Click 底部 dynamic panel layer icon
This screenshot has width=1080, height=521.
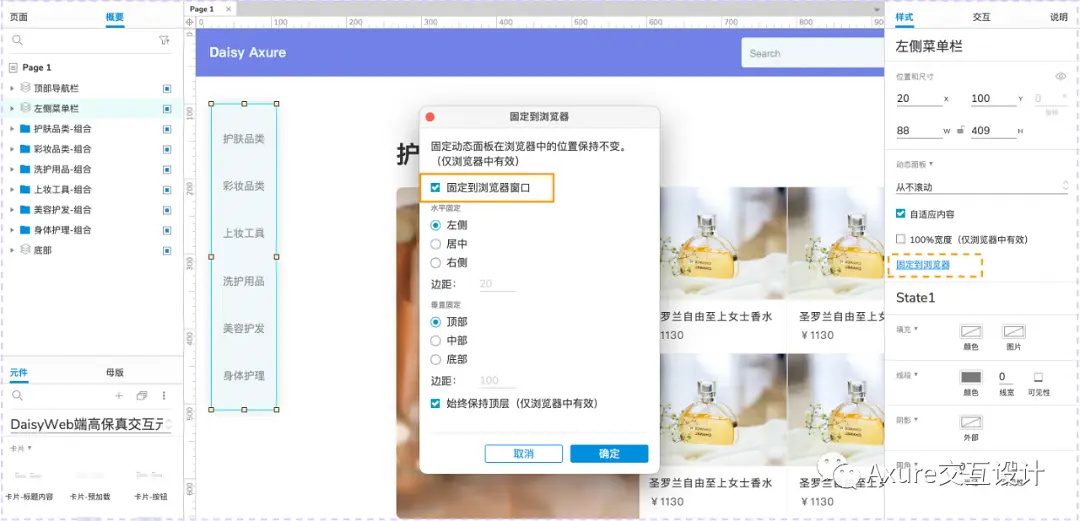pos(25,250)
